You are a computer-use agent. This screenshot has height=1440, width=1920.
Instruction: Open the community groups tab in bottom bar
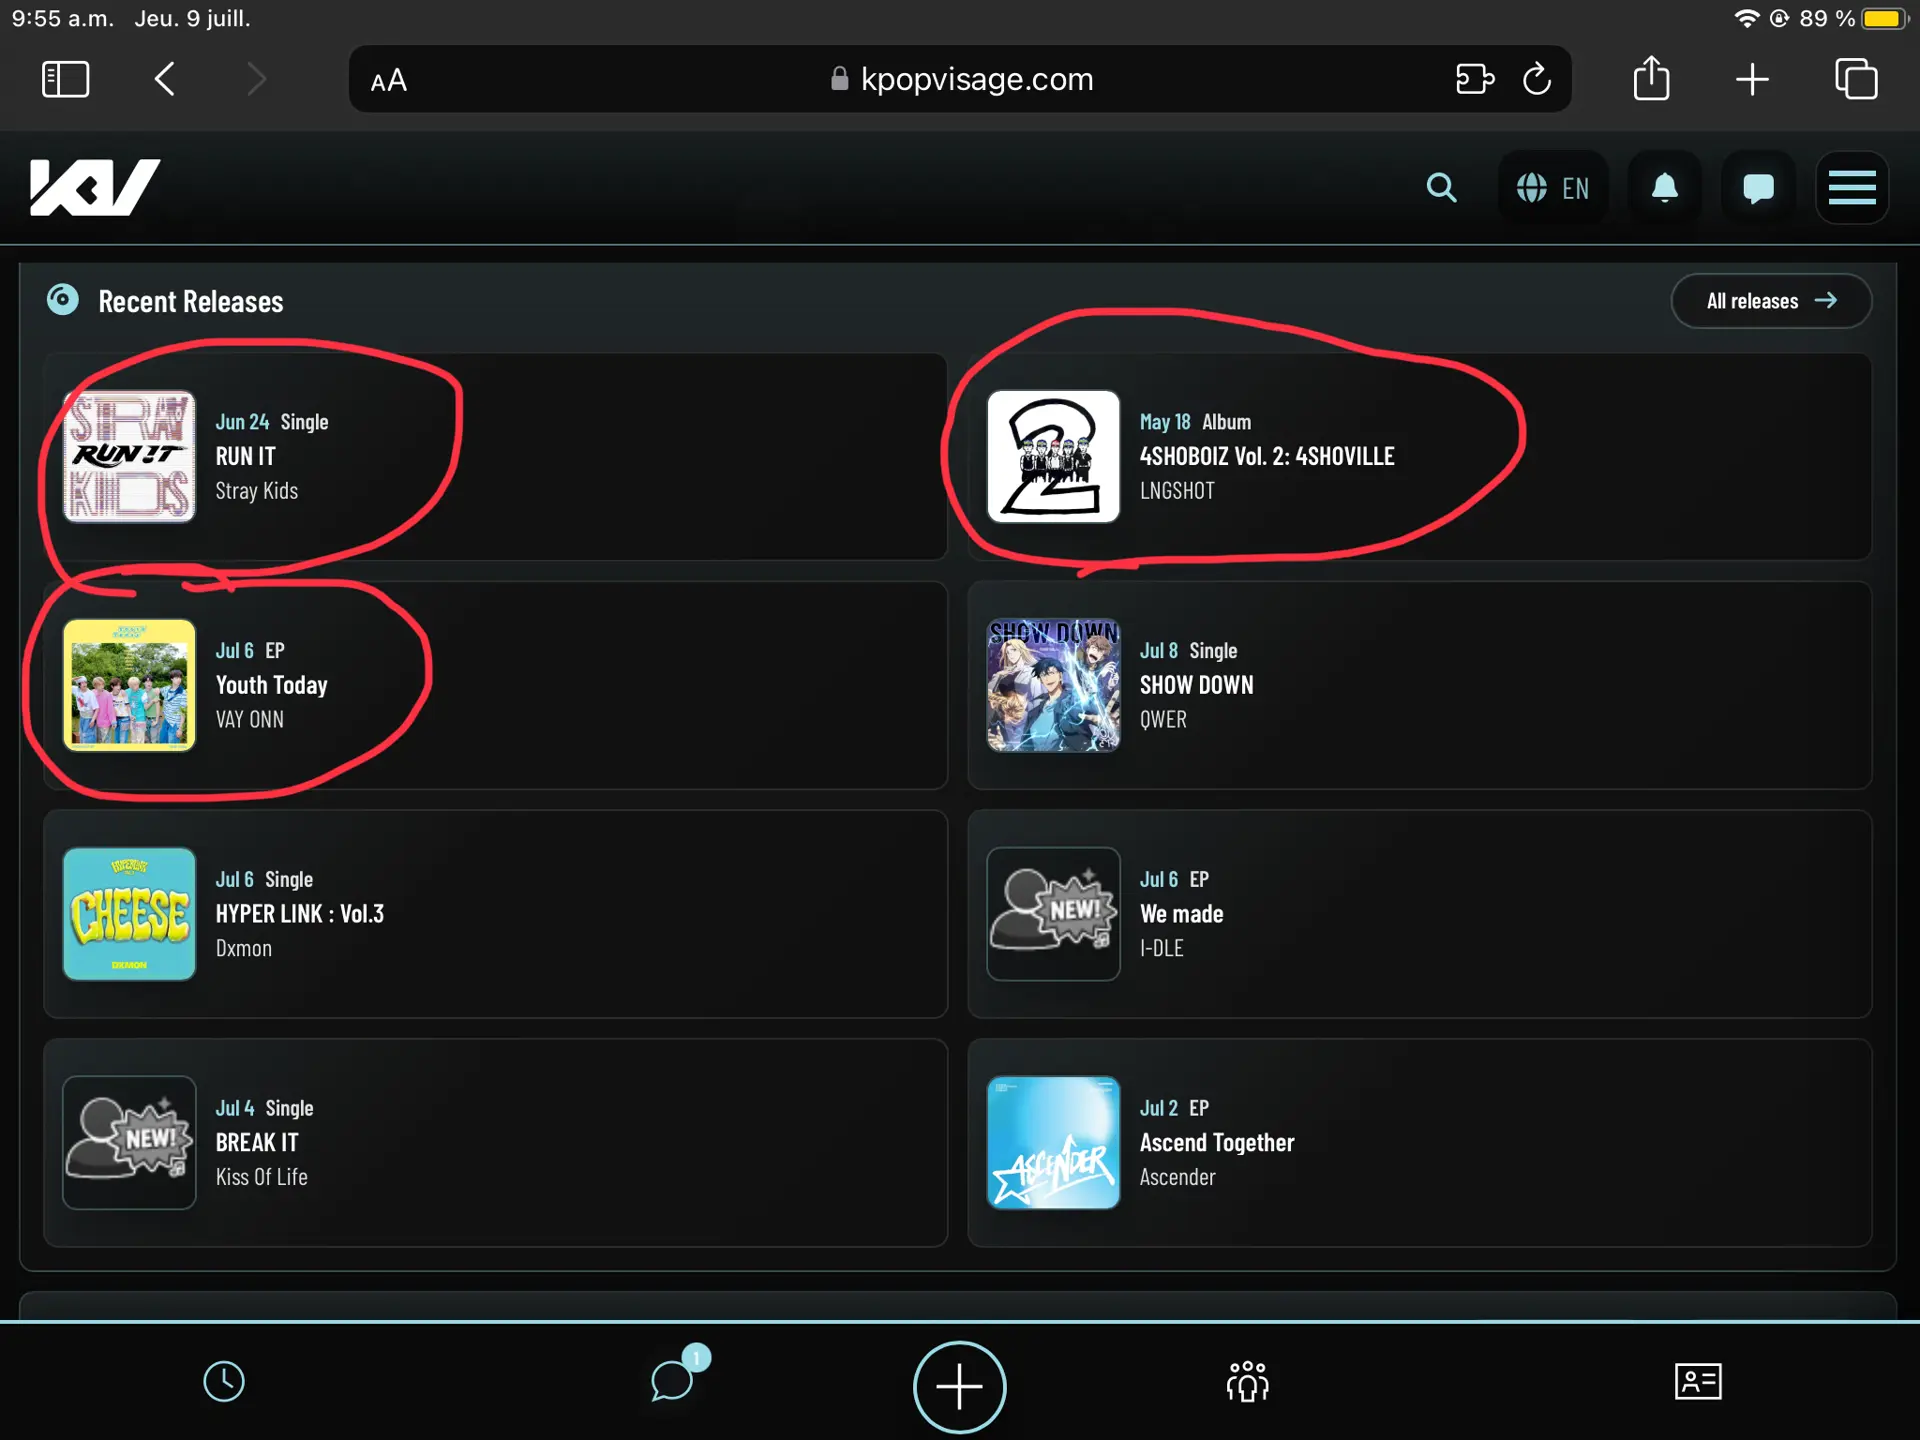click(1247, 1381)
